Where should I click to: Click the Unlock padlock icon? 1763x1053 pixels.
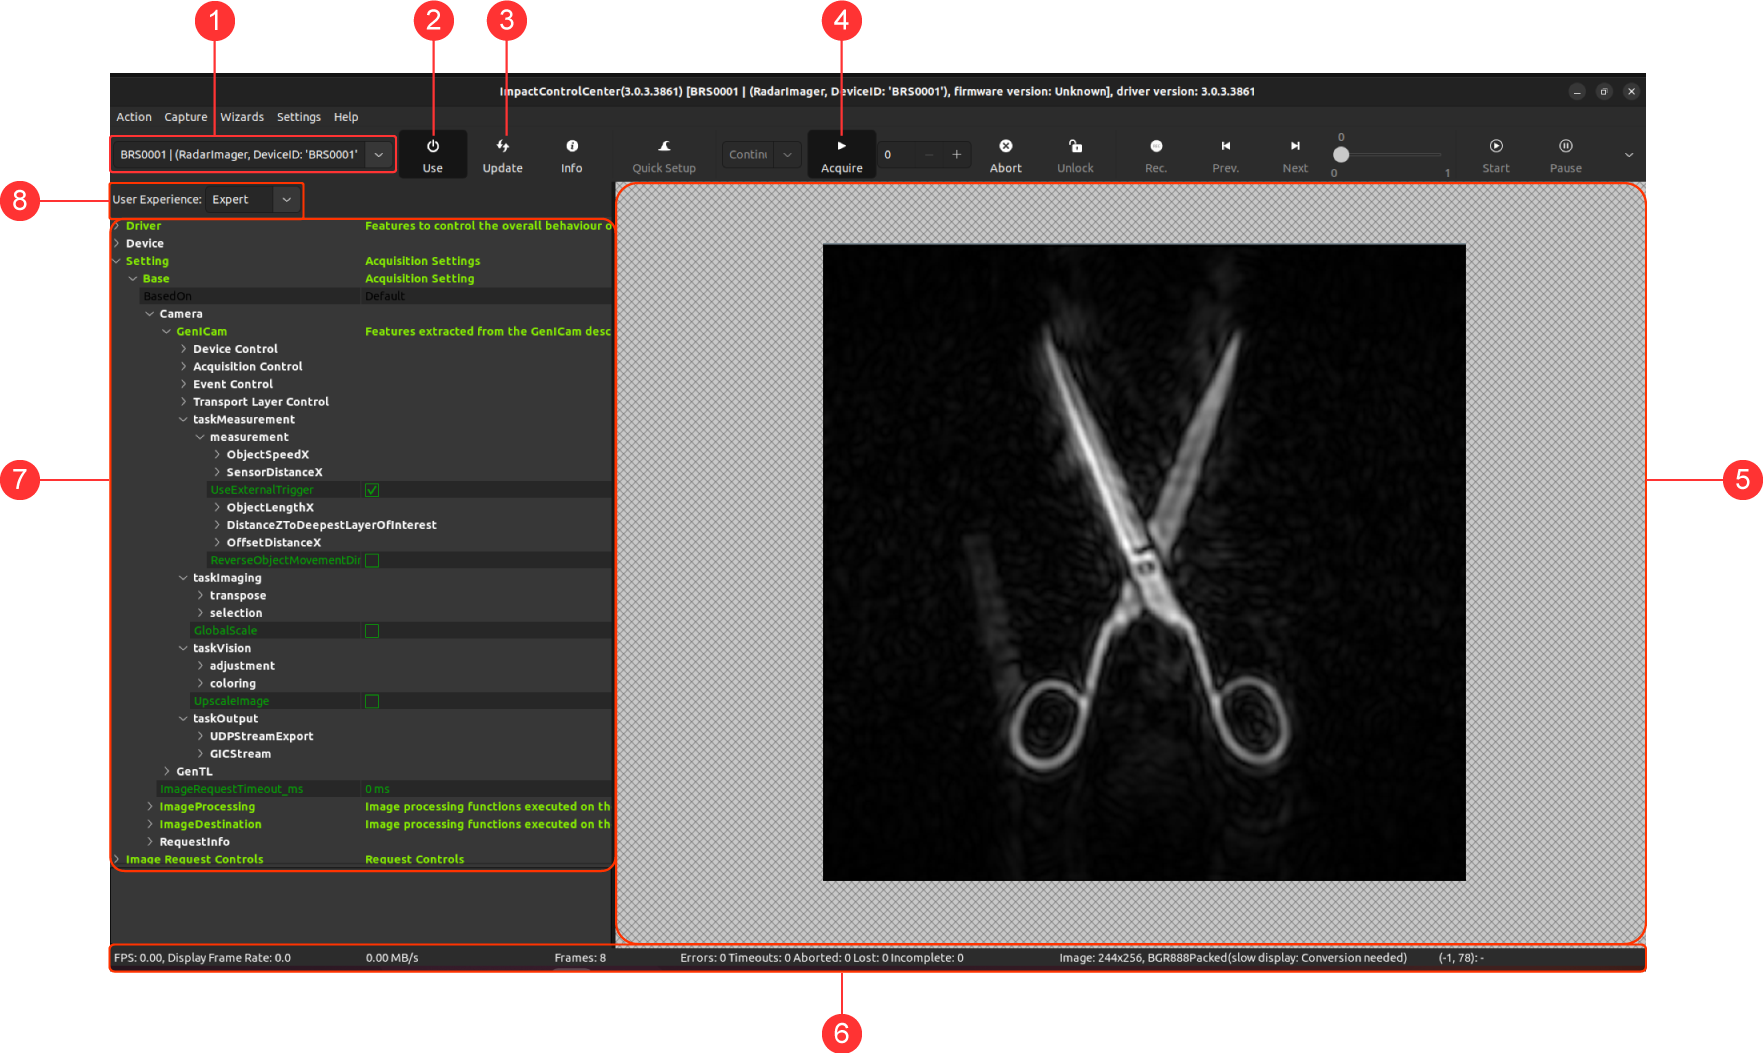click(x=1075, y=147)
